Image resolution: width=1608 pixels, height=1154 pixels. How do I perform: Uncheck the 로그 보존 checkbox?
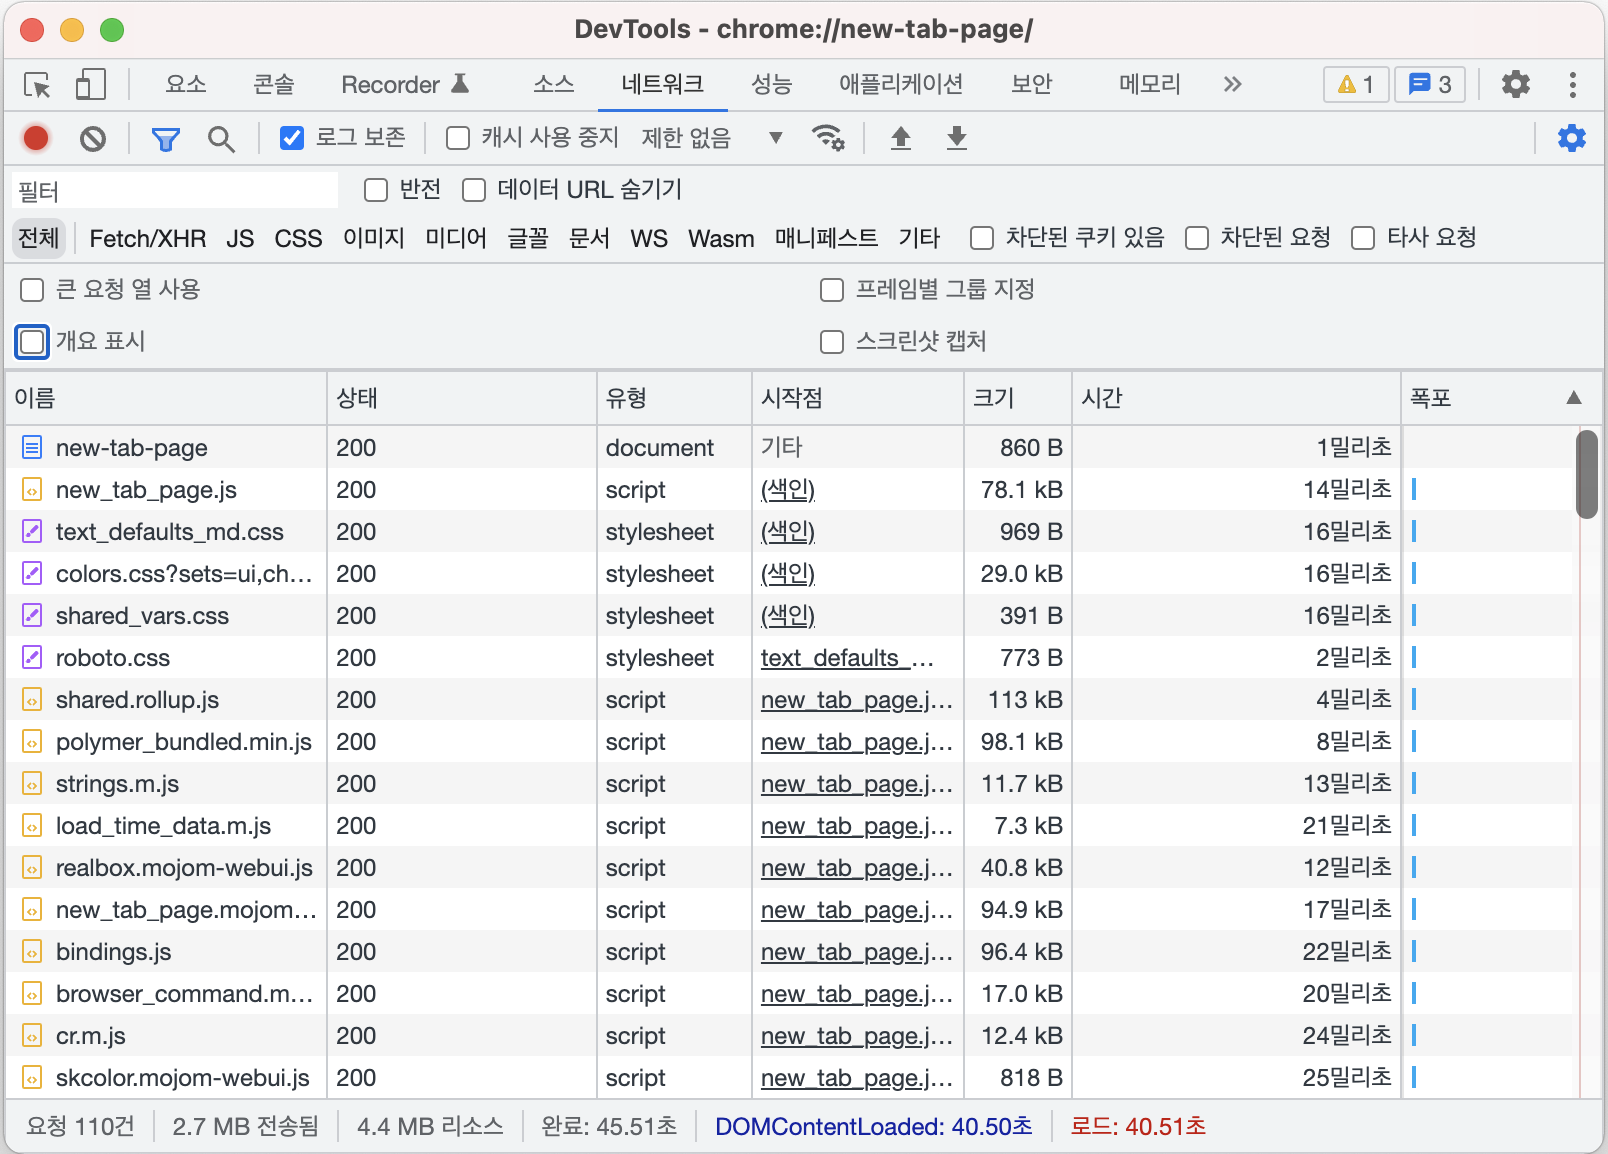pyautogui.click(x=292, y=138)
